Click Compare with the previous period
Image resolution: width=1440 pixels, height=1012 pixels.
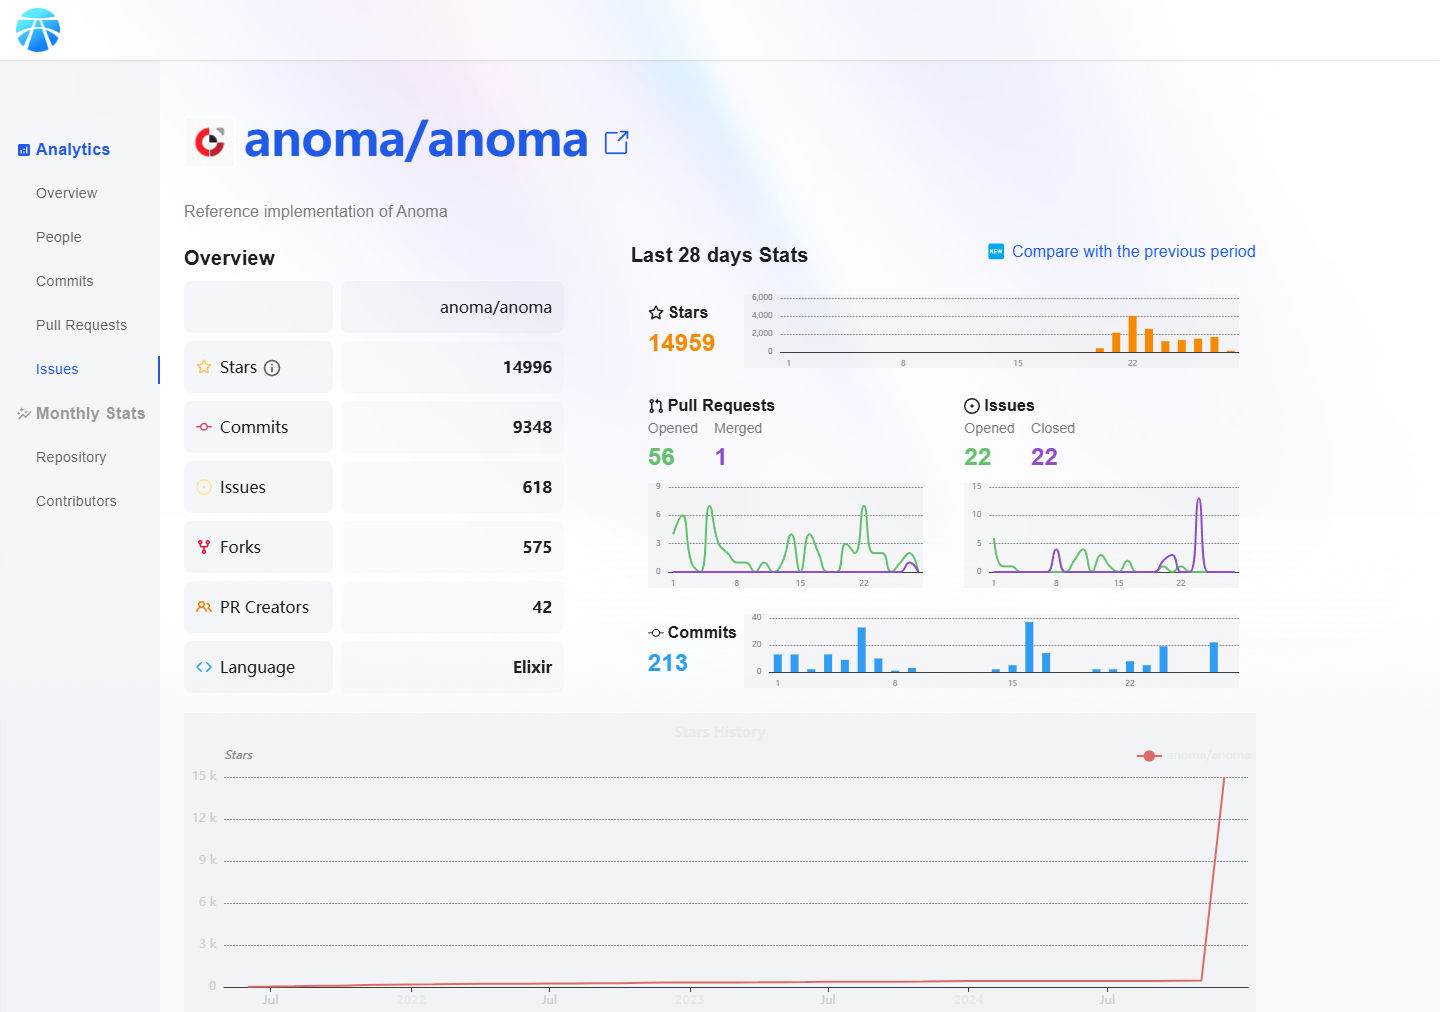pos(1134,252)
